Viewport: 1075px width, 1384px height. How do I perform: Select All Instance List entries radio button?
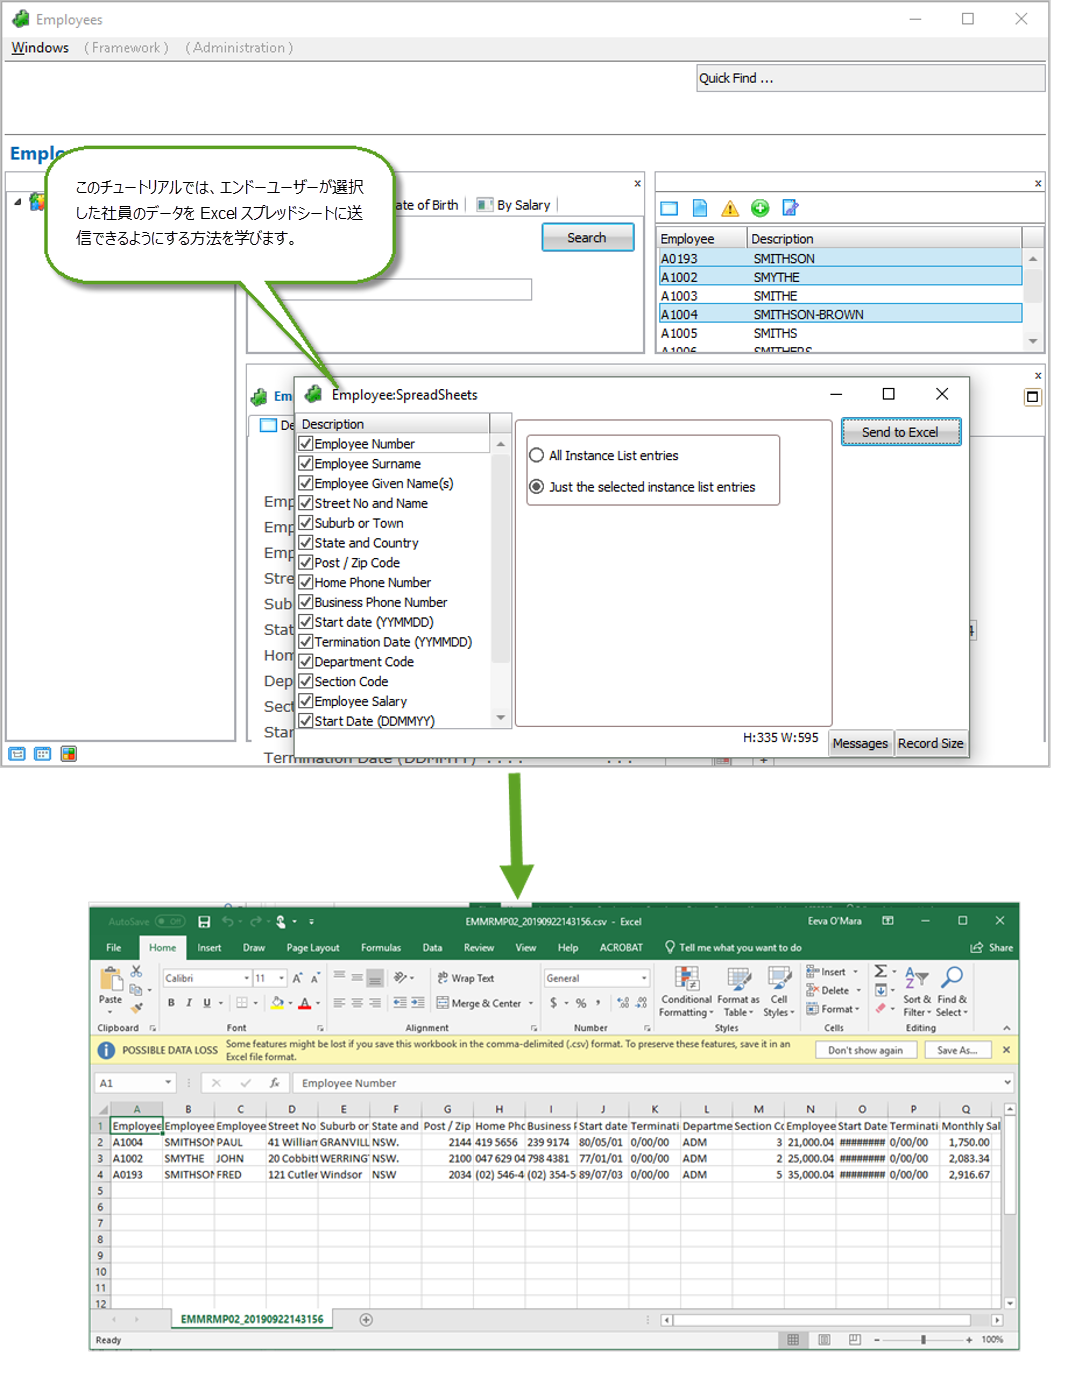click(x=537, y=455)
